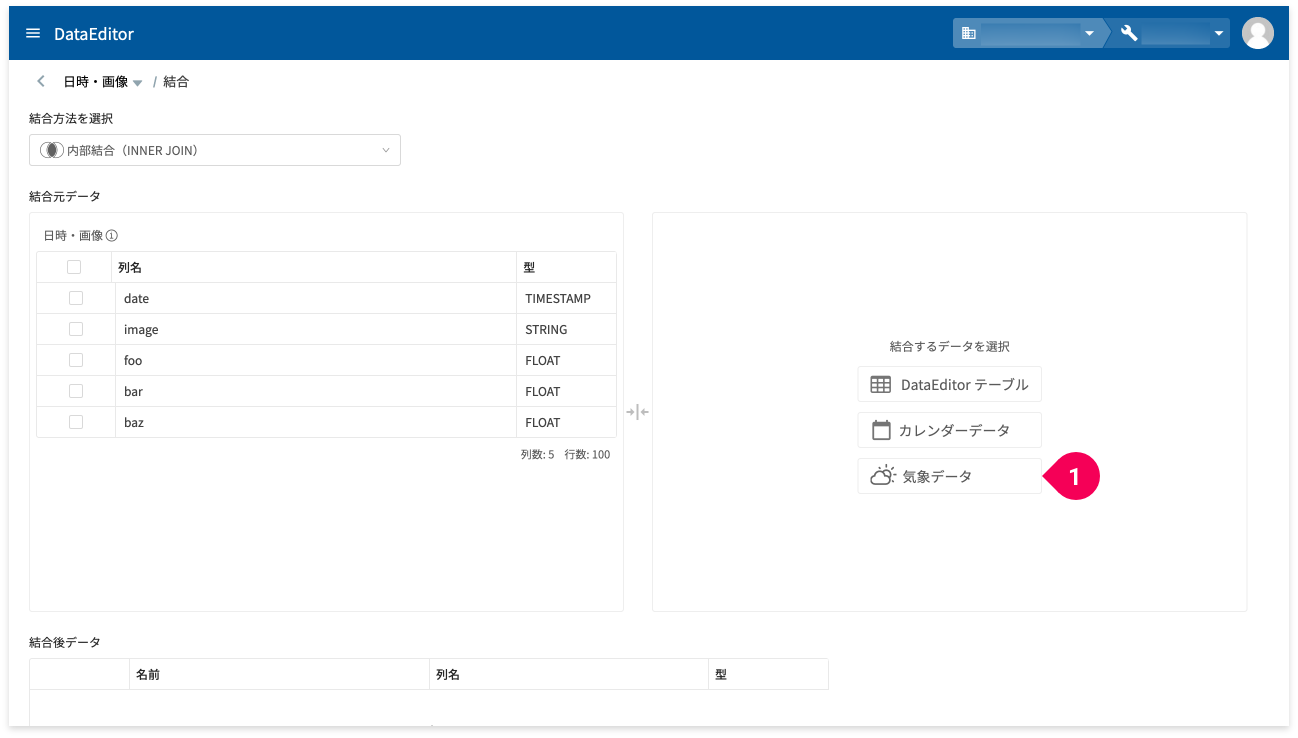This screenshot has height=738, width=1298.
Task: Expand the 日時・画像 breadcrumb dropdown
Action: coord(138,83)
